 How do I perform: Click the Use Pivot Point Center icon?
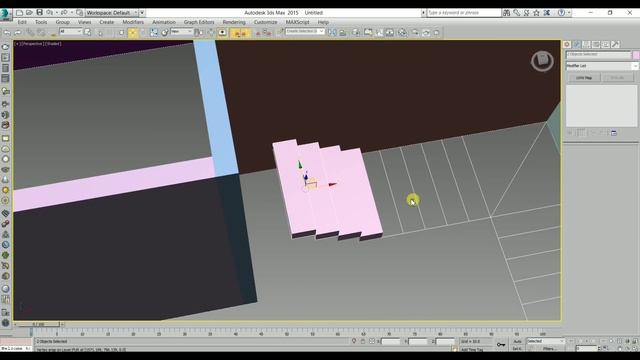199,32
